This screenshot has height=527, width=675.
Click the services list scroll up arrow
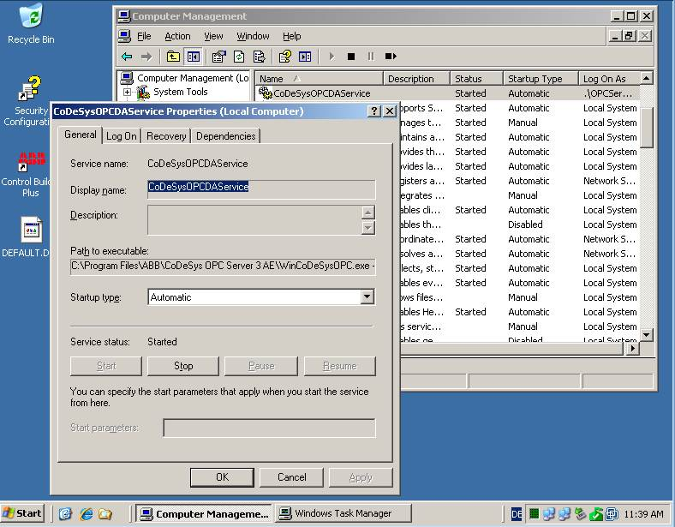[x=646, y=78]
